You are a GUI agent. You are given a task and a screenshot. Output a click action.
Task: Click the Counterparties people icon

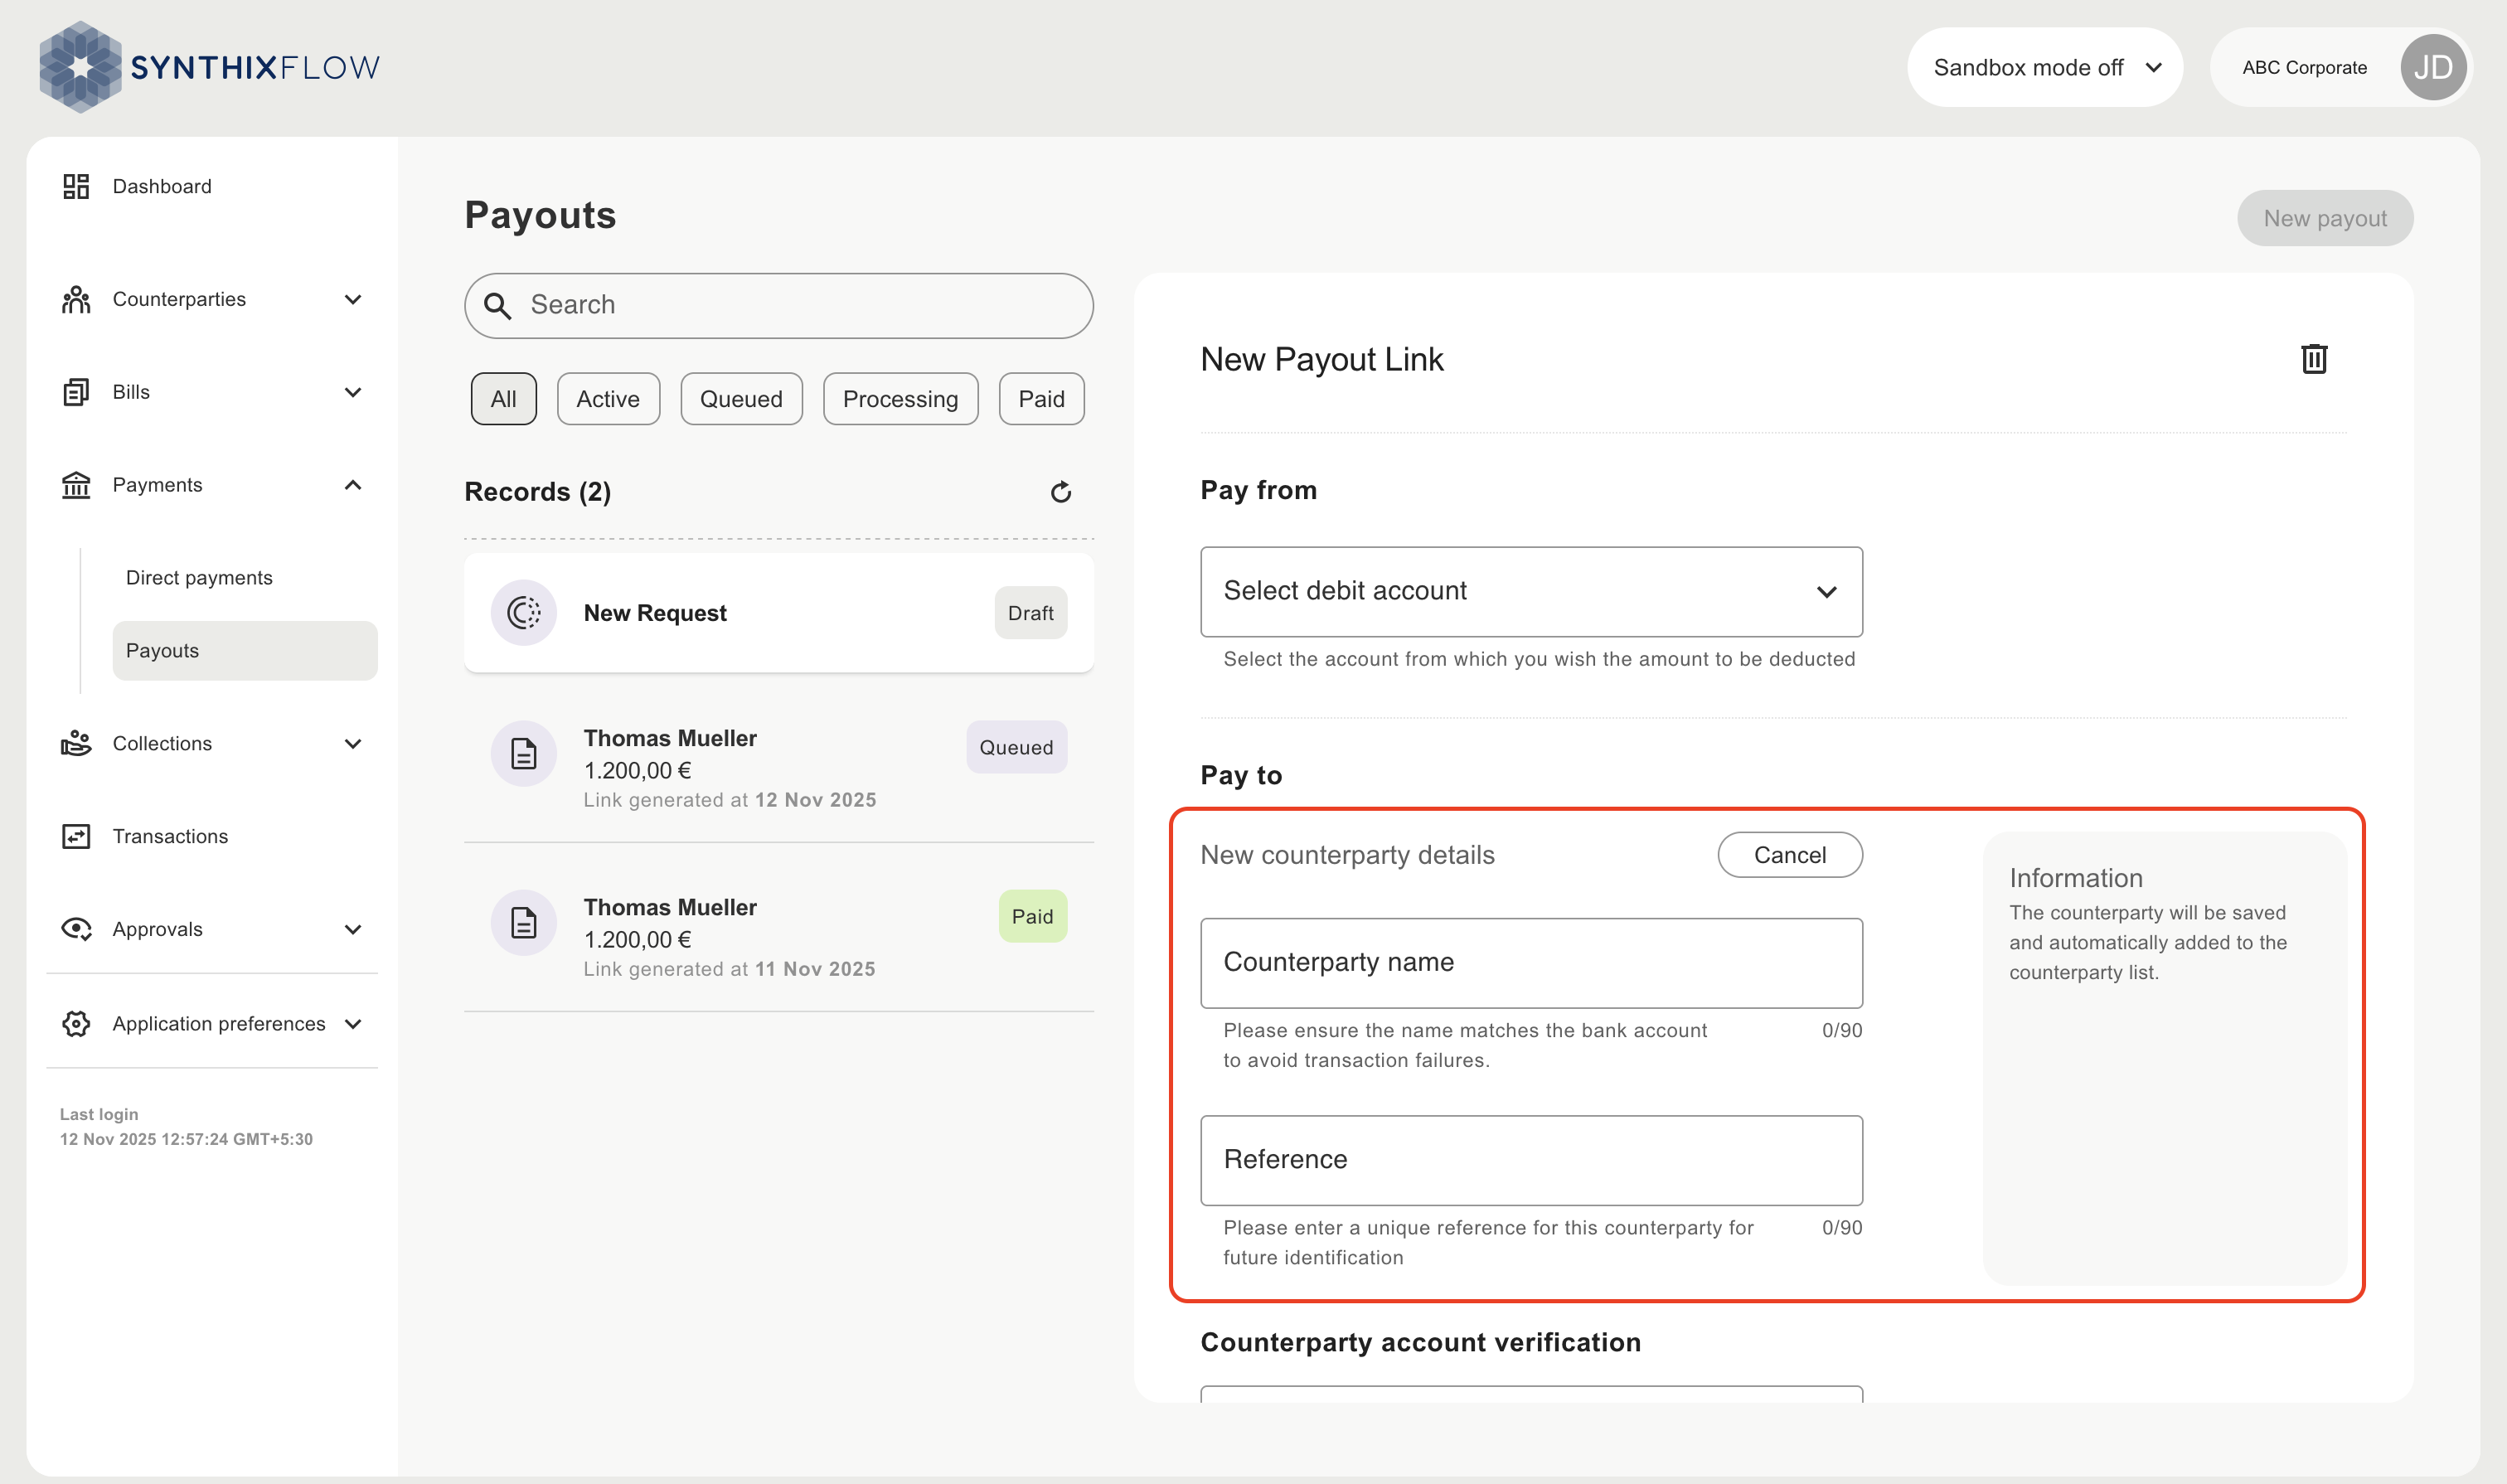pos(76,299)
